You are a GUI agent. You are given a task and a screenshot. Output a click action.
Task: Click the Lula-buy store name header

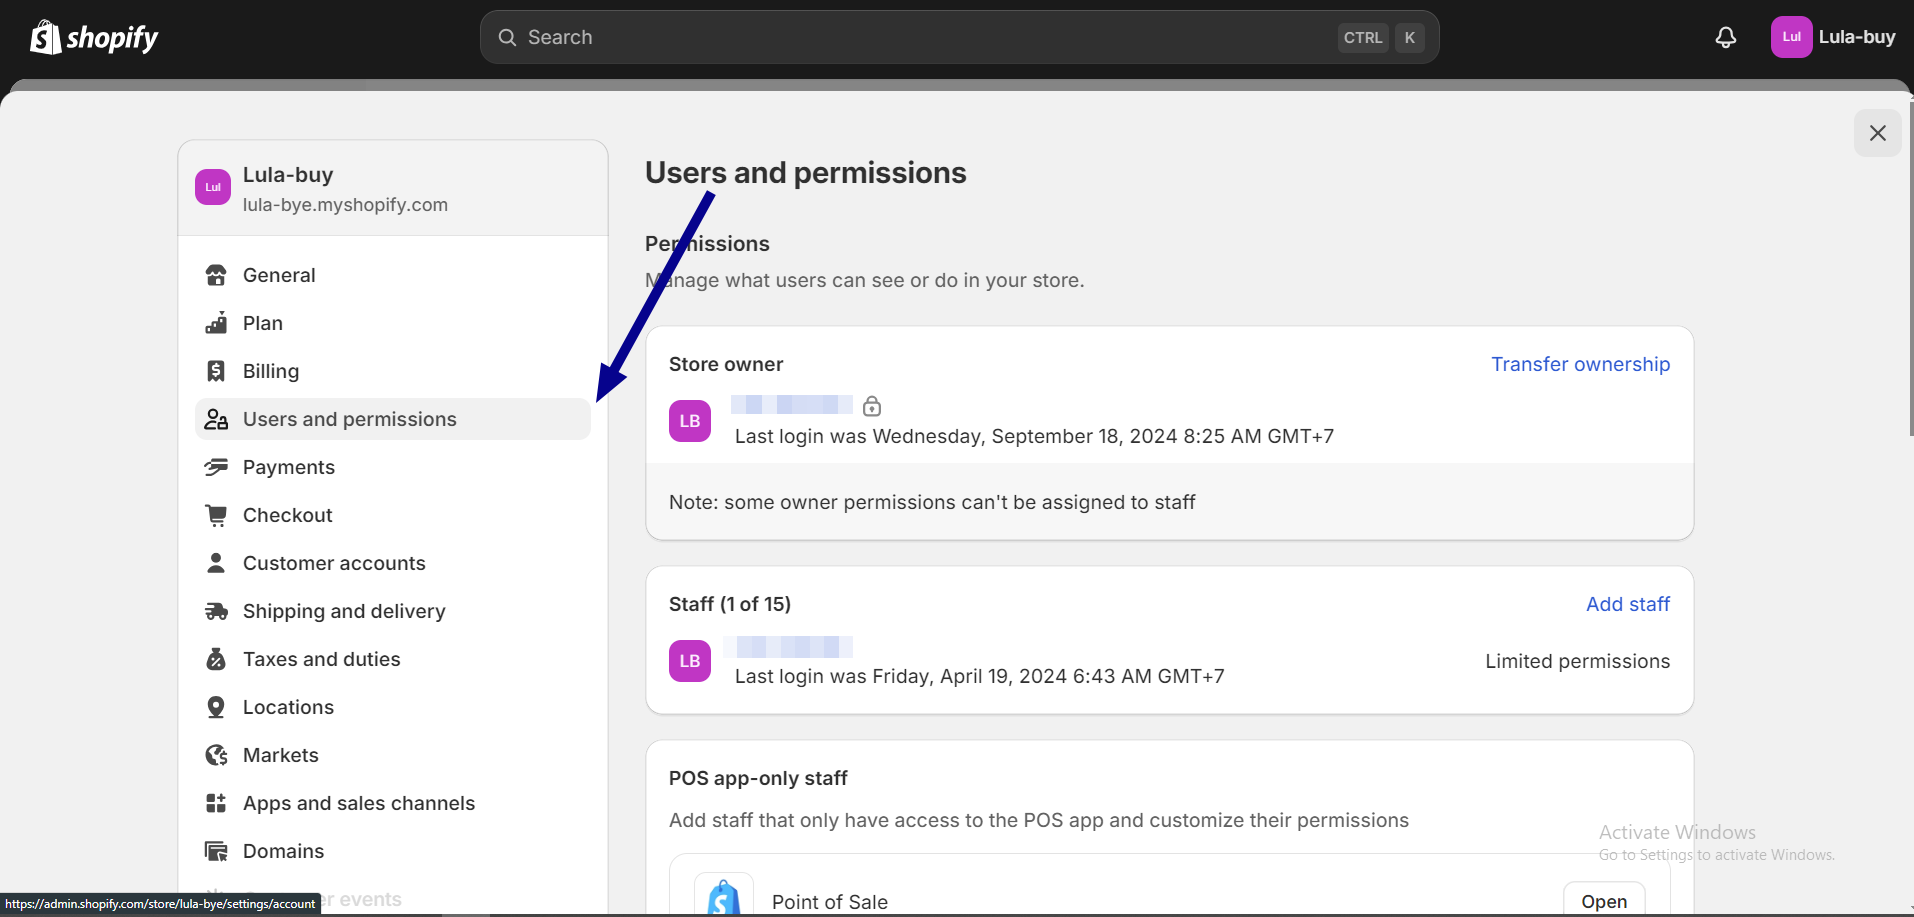tap(288, 175)
